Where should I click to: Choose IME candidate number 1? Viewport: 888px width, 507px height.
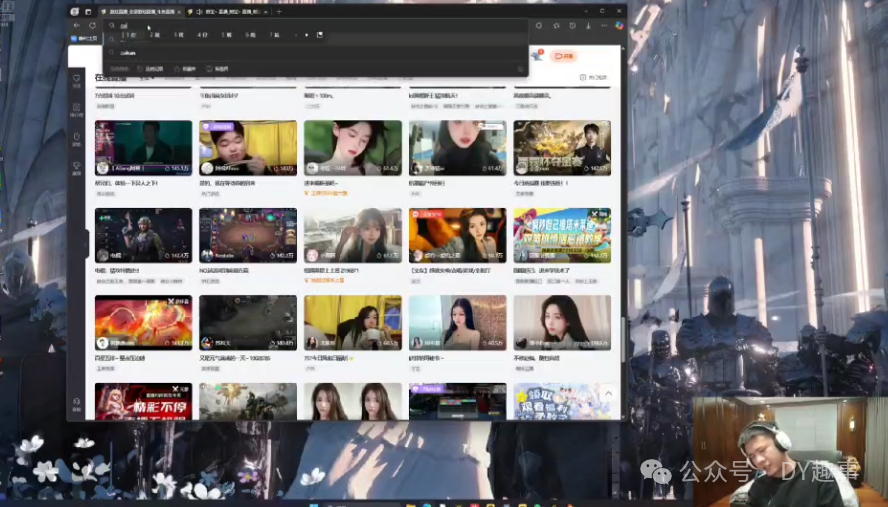click(130, 35)
